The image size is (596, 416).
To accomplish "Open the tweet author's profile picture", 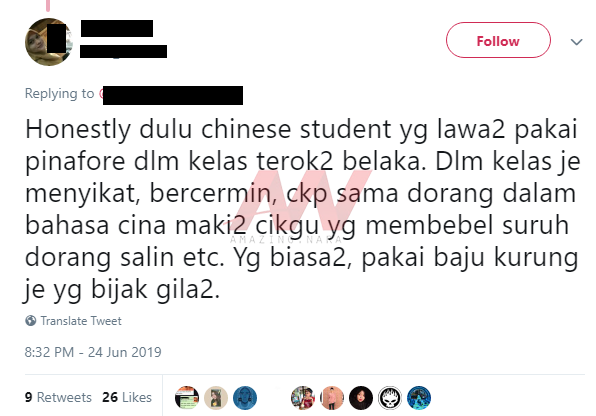I will click(49, 42).
